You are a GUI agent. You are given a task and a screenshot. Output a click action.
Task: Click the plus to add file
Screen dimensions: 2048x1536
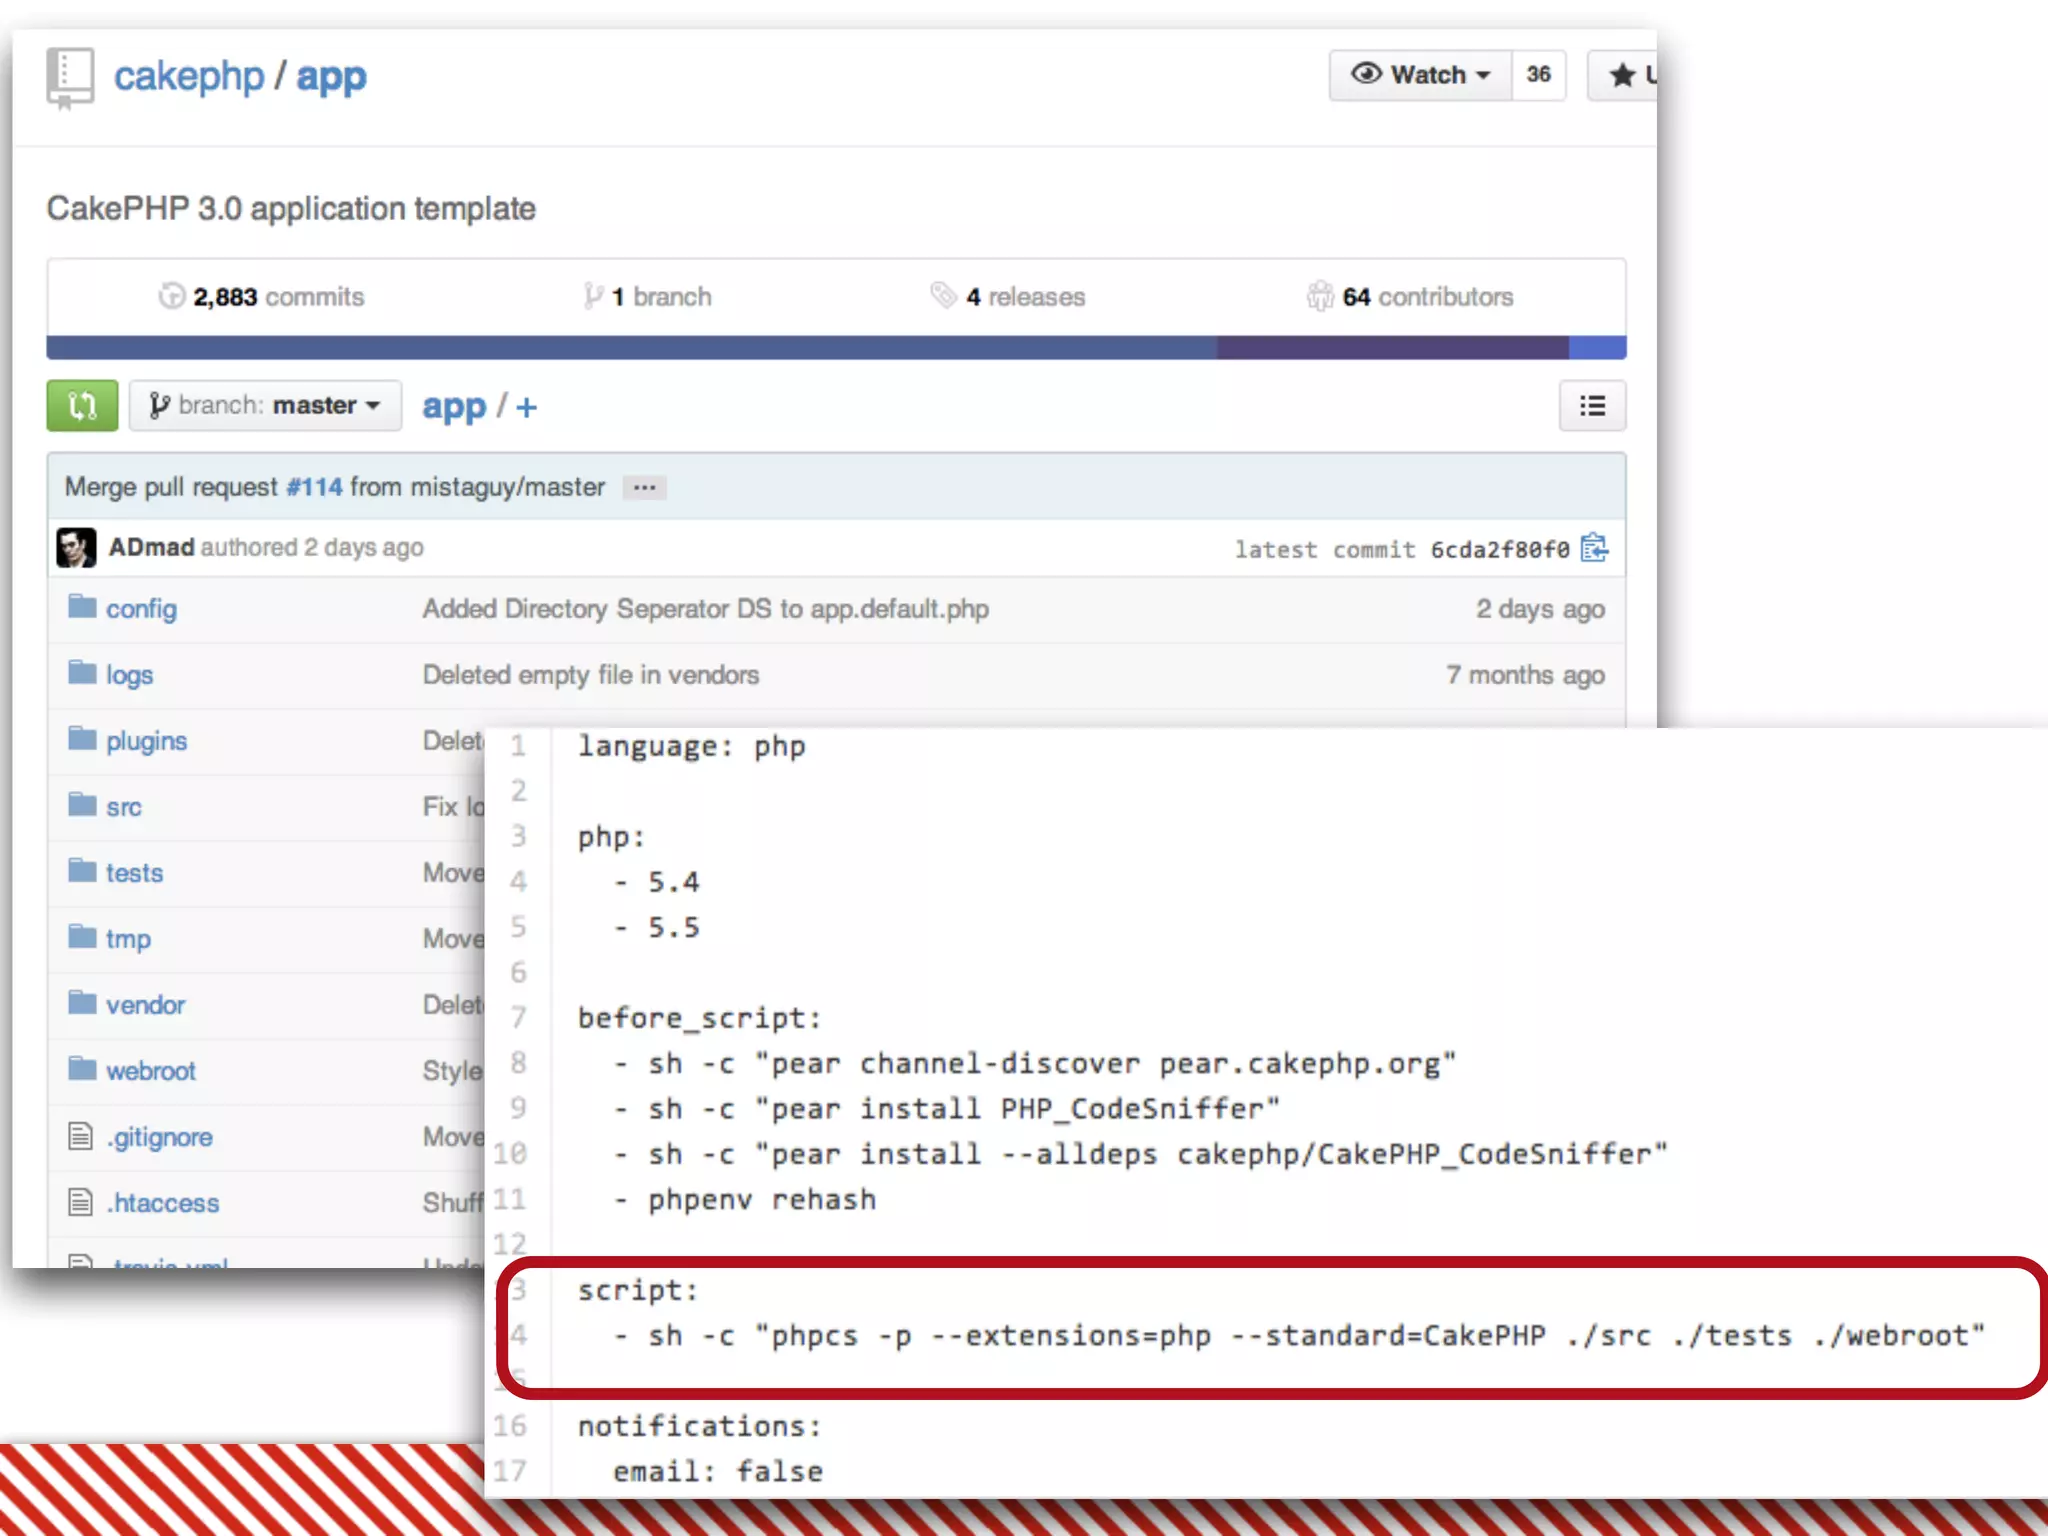coord(527,407)
